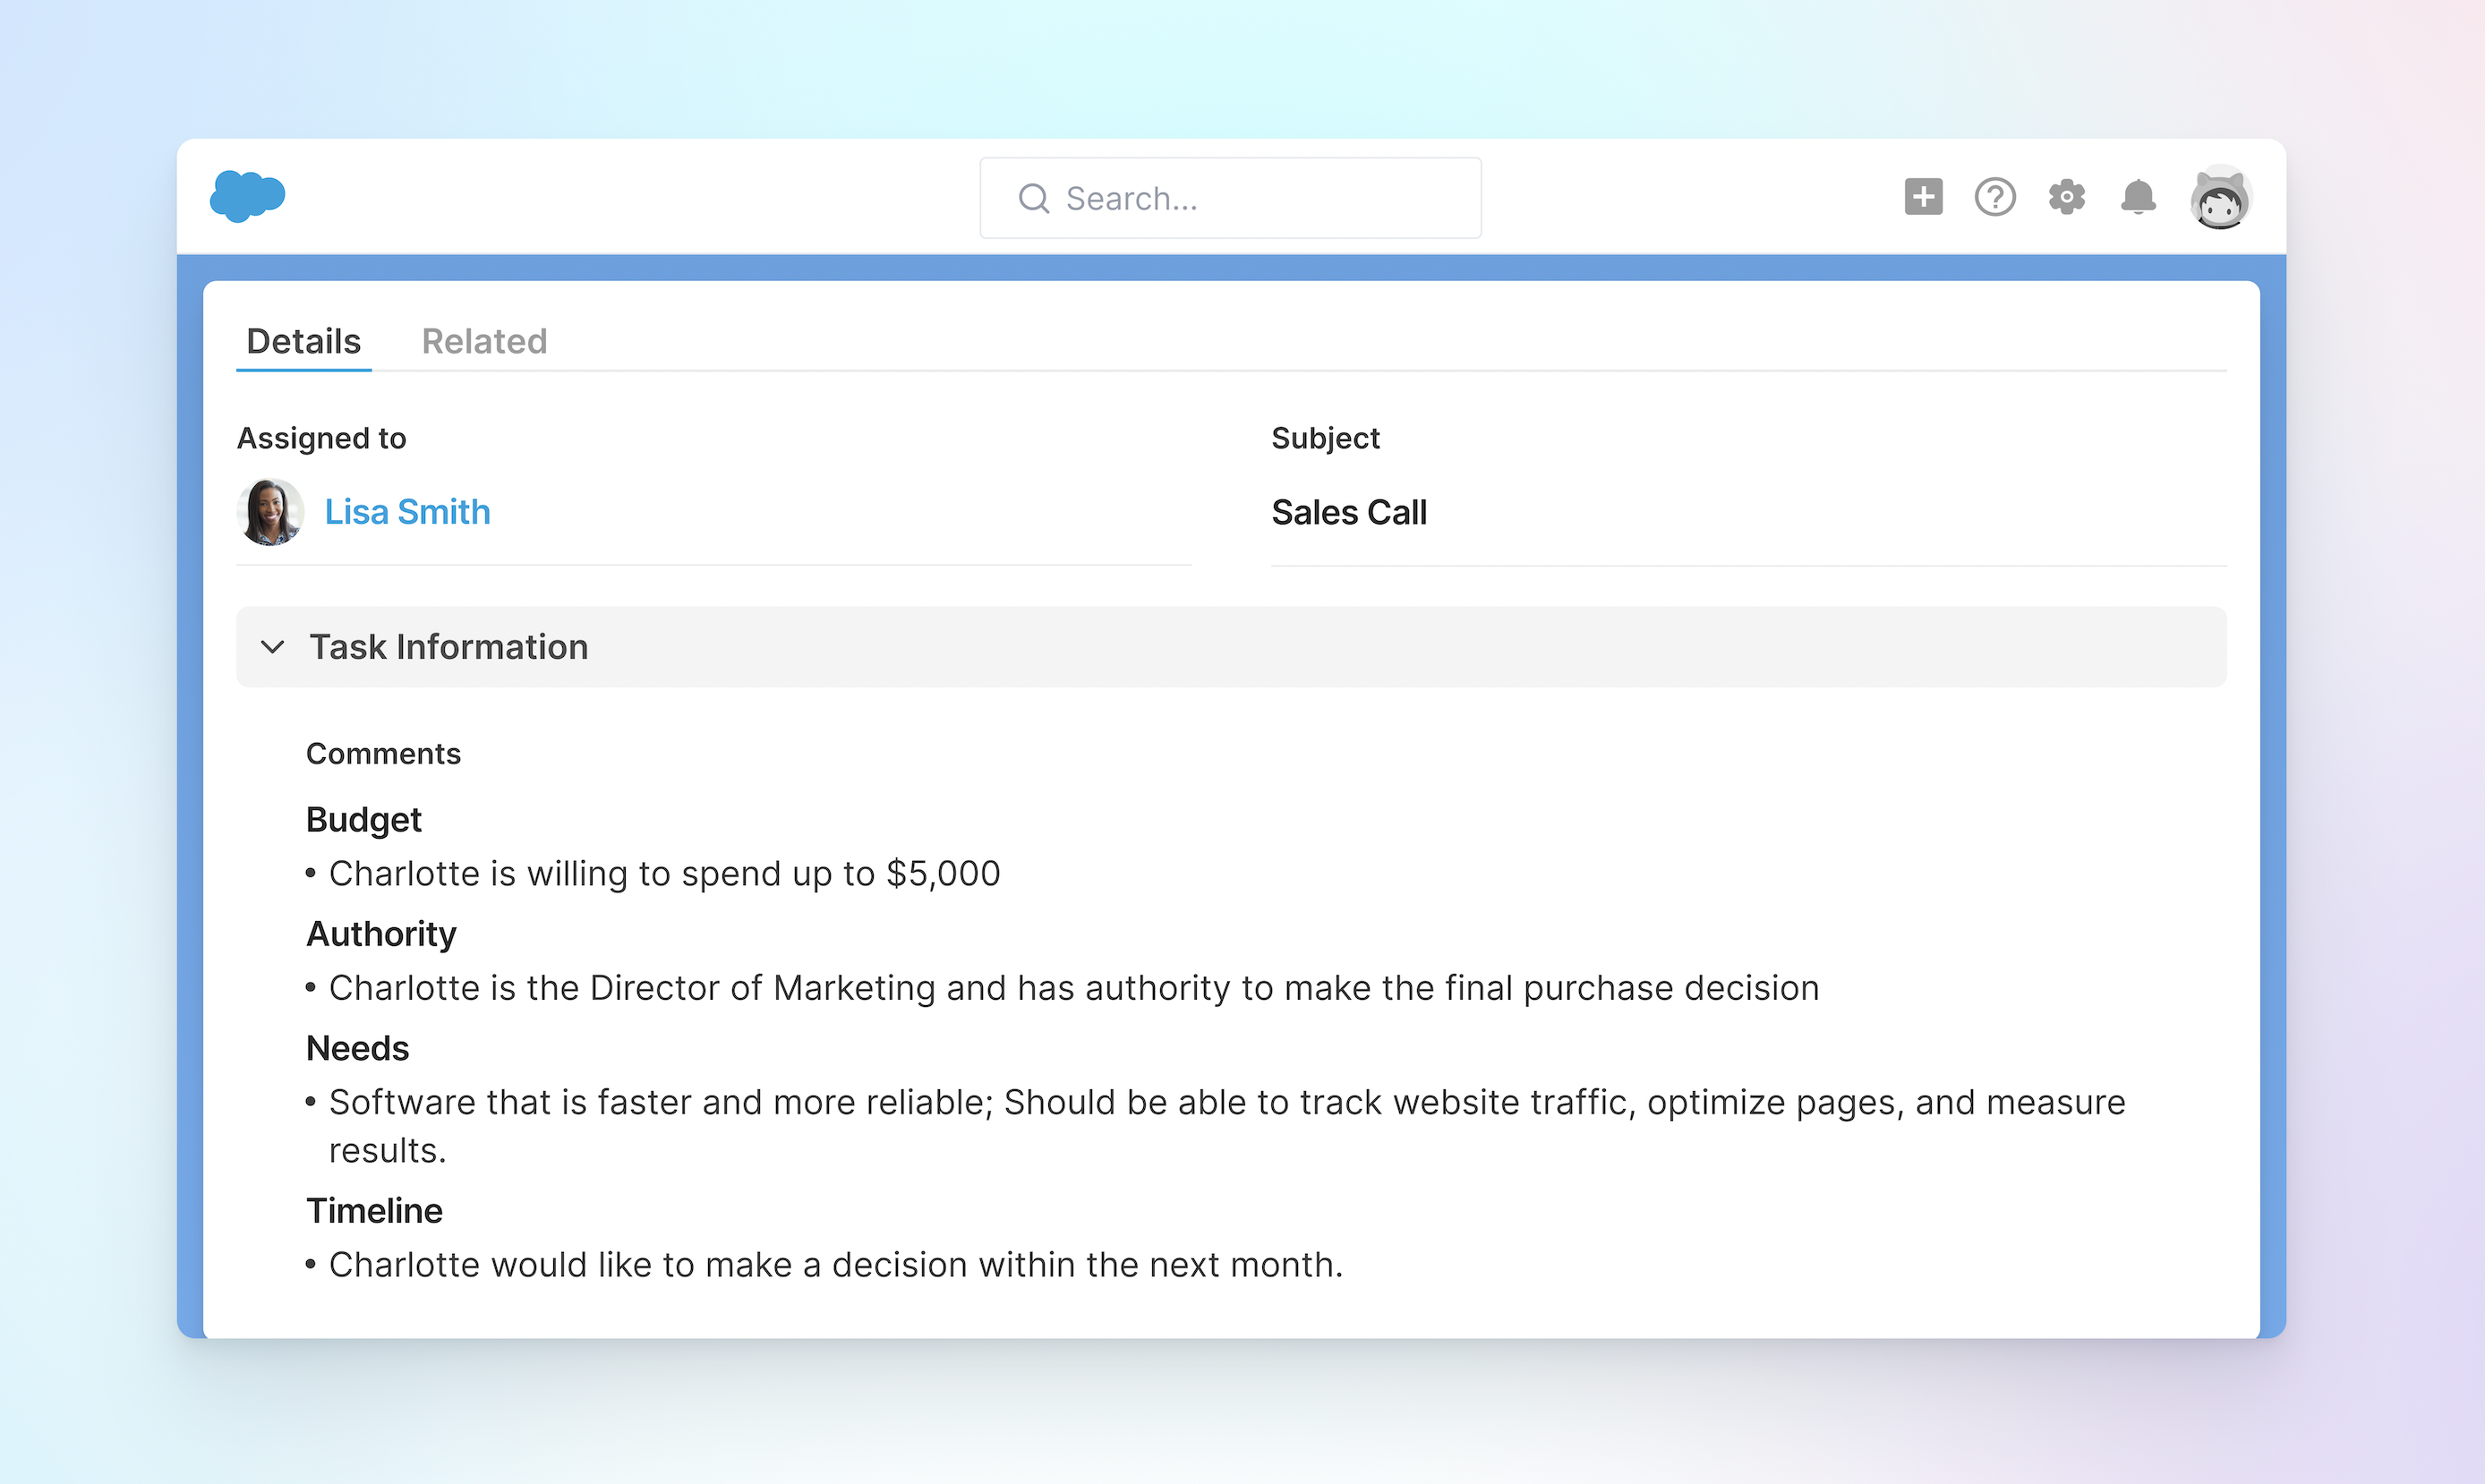Click the Assigned to field label
The image size is (2485, 1484).
tap(321, 438)
